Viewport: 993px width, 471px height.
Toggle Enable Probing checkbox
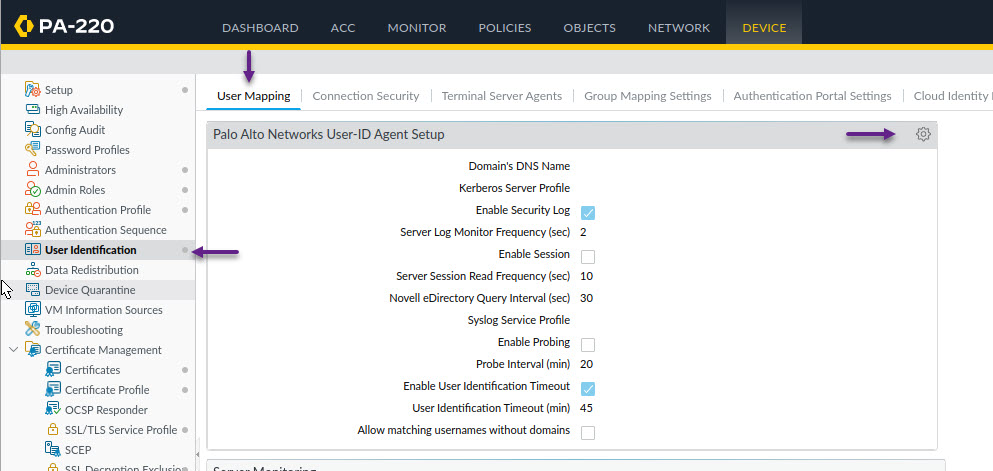point(588,344)
